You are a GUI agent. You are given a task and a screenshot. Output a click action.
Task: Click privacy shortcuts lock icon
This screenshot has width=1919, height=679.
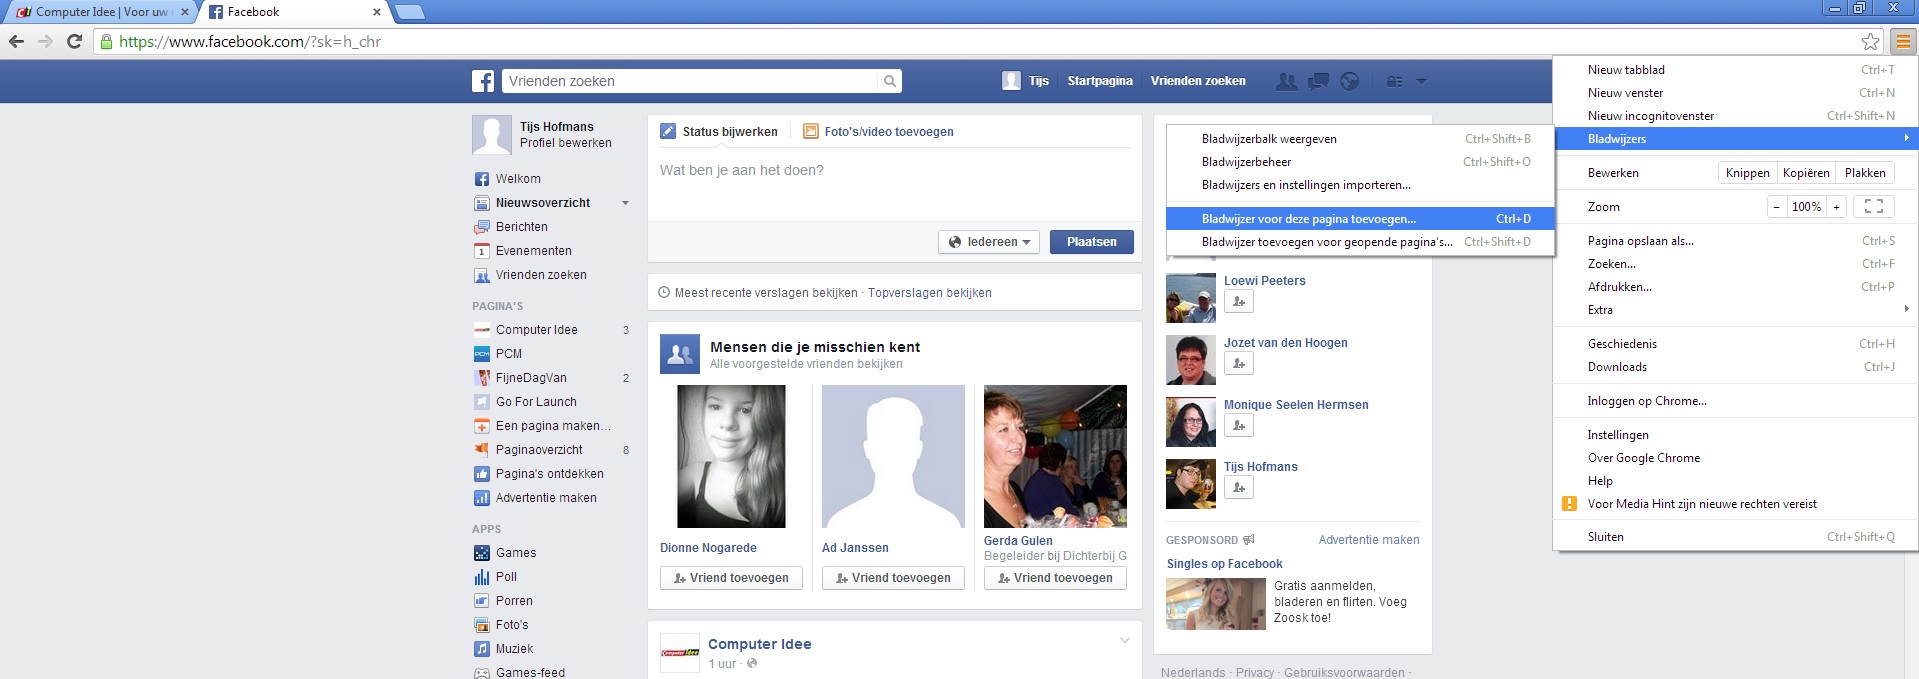1394,81
